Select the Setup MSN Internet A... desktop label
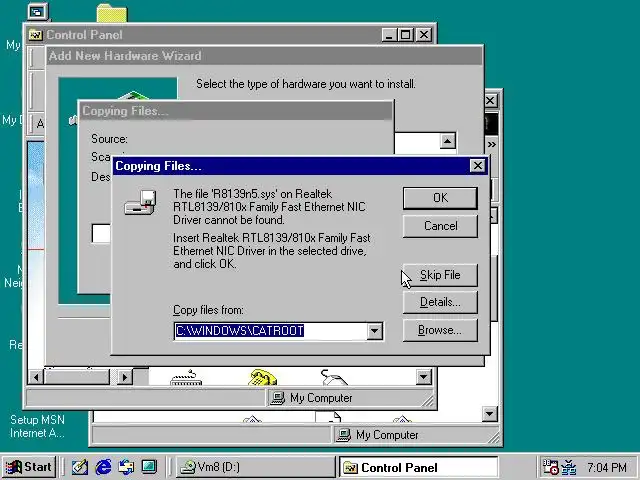Image resolution: width=640 pixels, height=480 pixels. coord(37,427)
